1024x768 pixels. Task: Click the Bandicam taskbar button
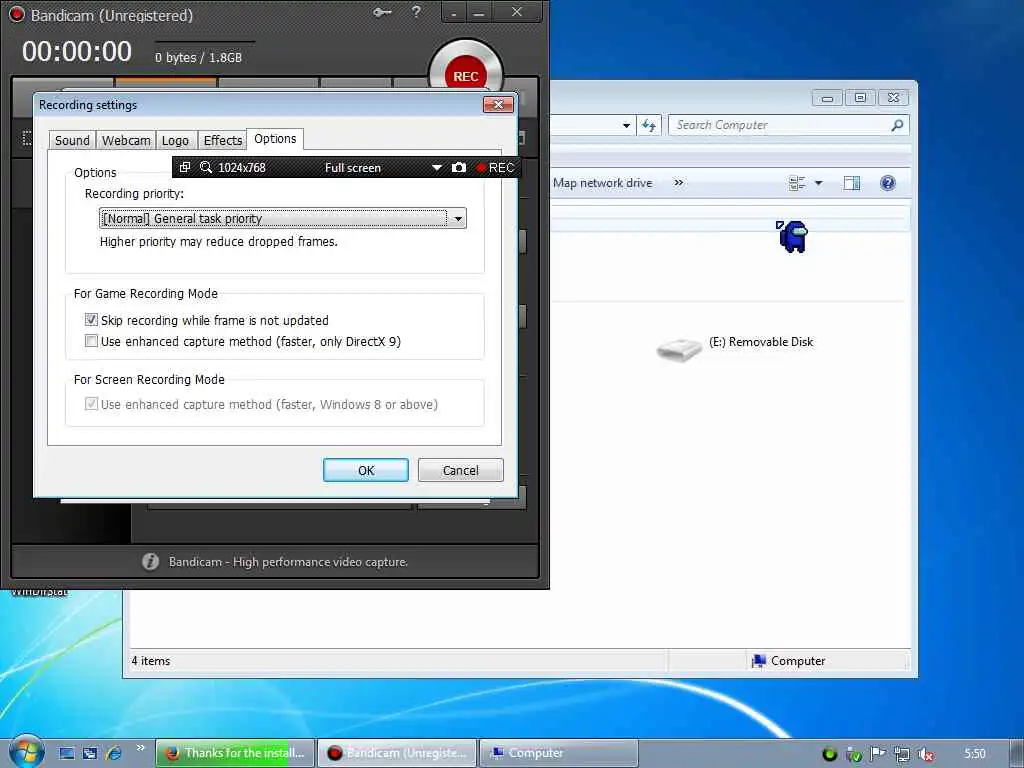397,753
